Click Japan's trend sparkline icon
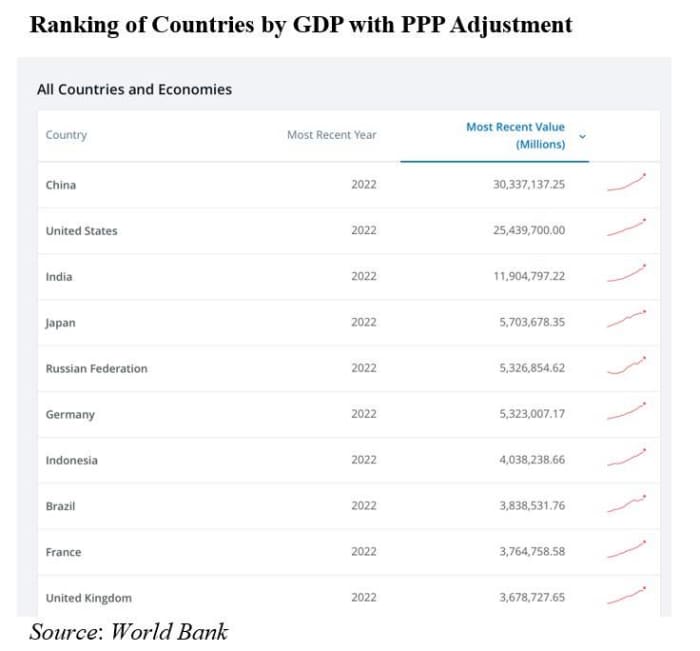 (x=626, y=320)
